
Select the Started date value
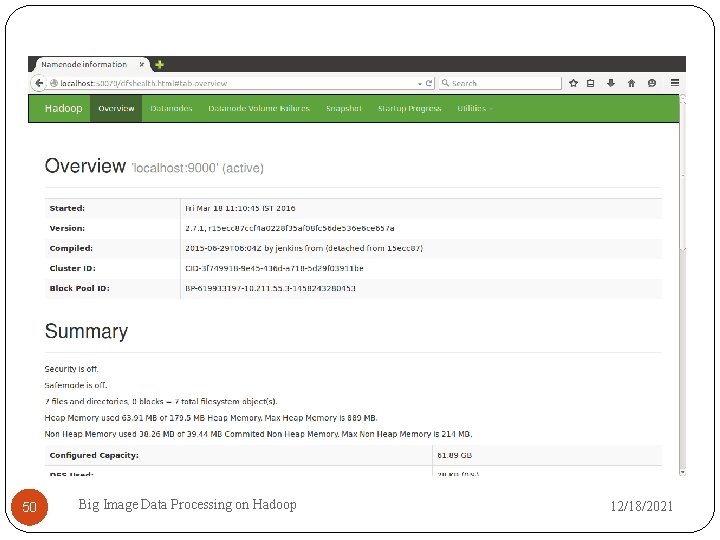point(240,208)
